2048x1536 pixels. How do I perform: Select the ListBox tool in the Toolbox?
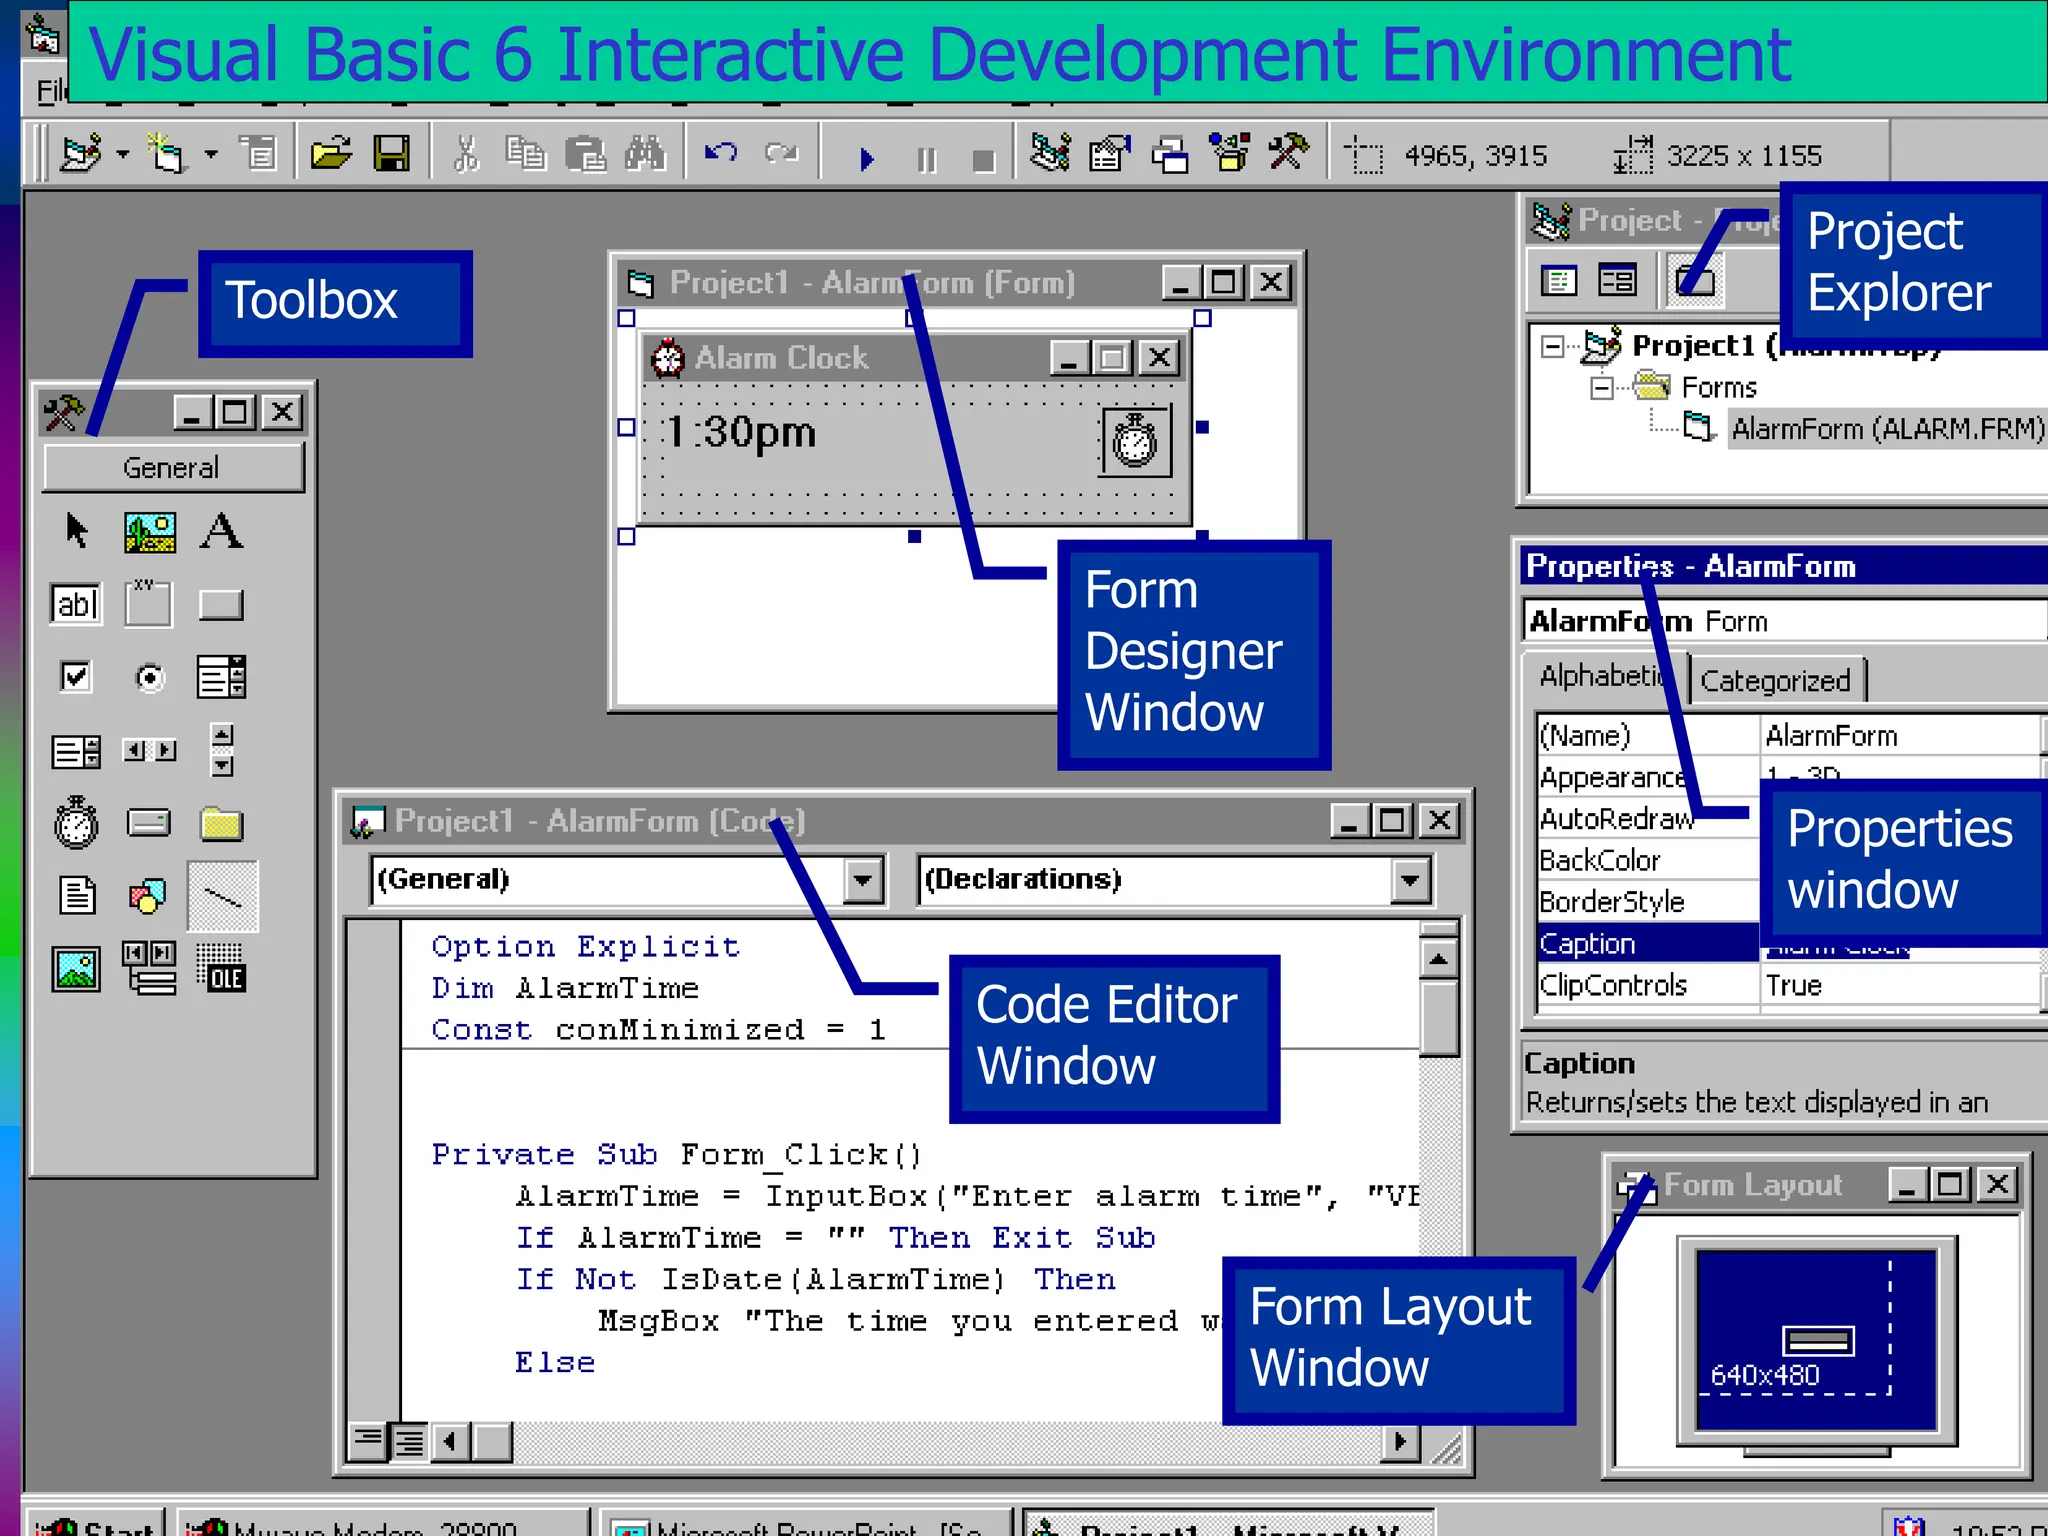coord(76,751)
